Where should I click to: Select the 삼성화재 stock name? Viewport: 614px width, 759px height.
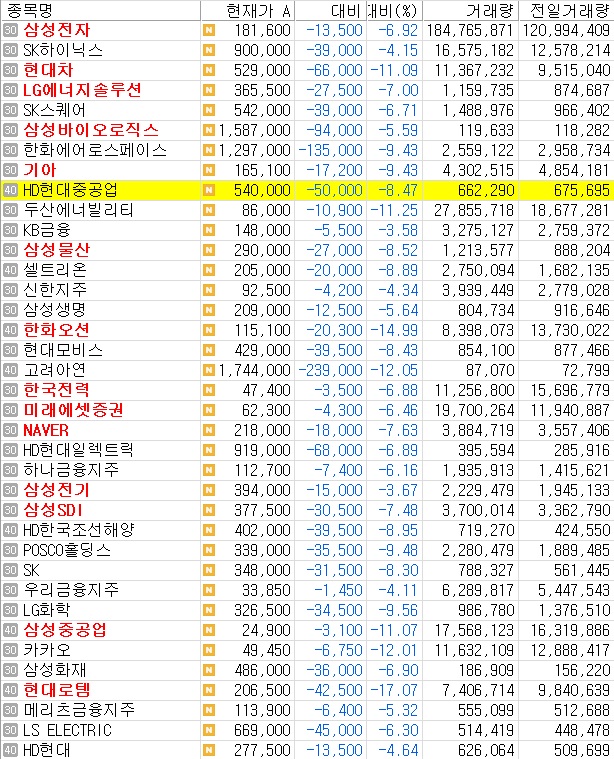[x=55, y=670]
